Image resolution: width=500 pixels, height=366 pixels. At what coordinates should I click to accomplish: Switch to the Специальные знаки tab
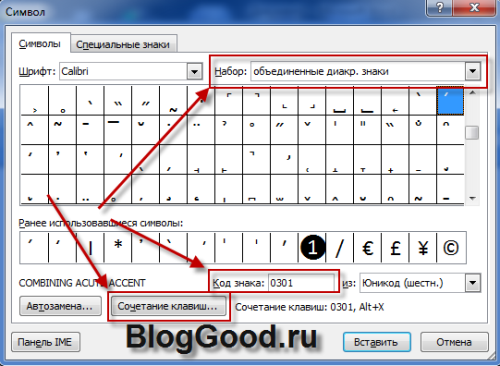[123, 44]
